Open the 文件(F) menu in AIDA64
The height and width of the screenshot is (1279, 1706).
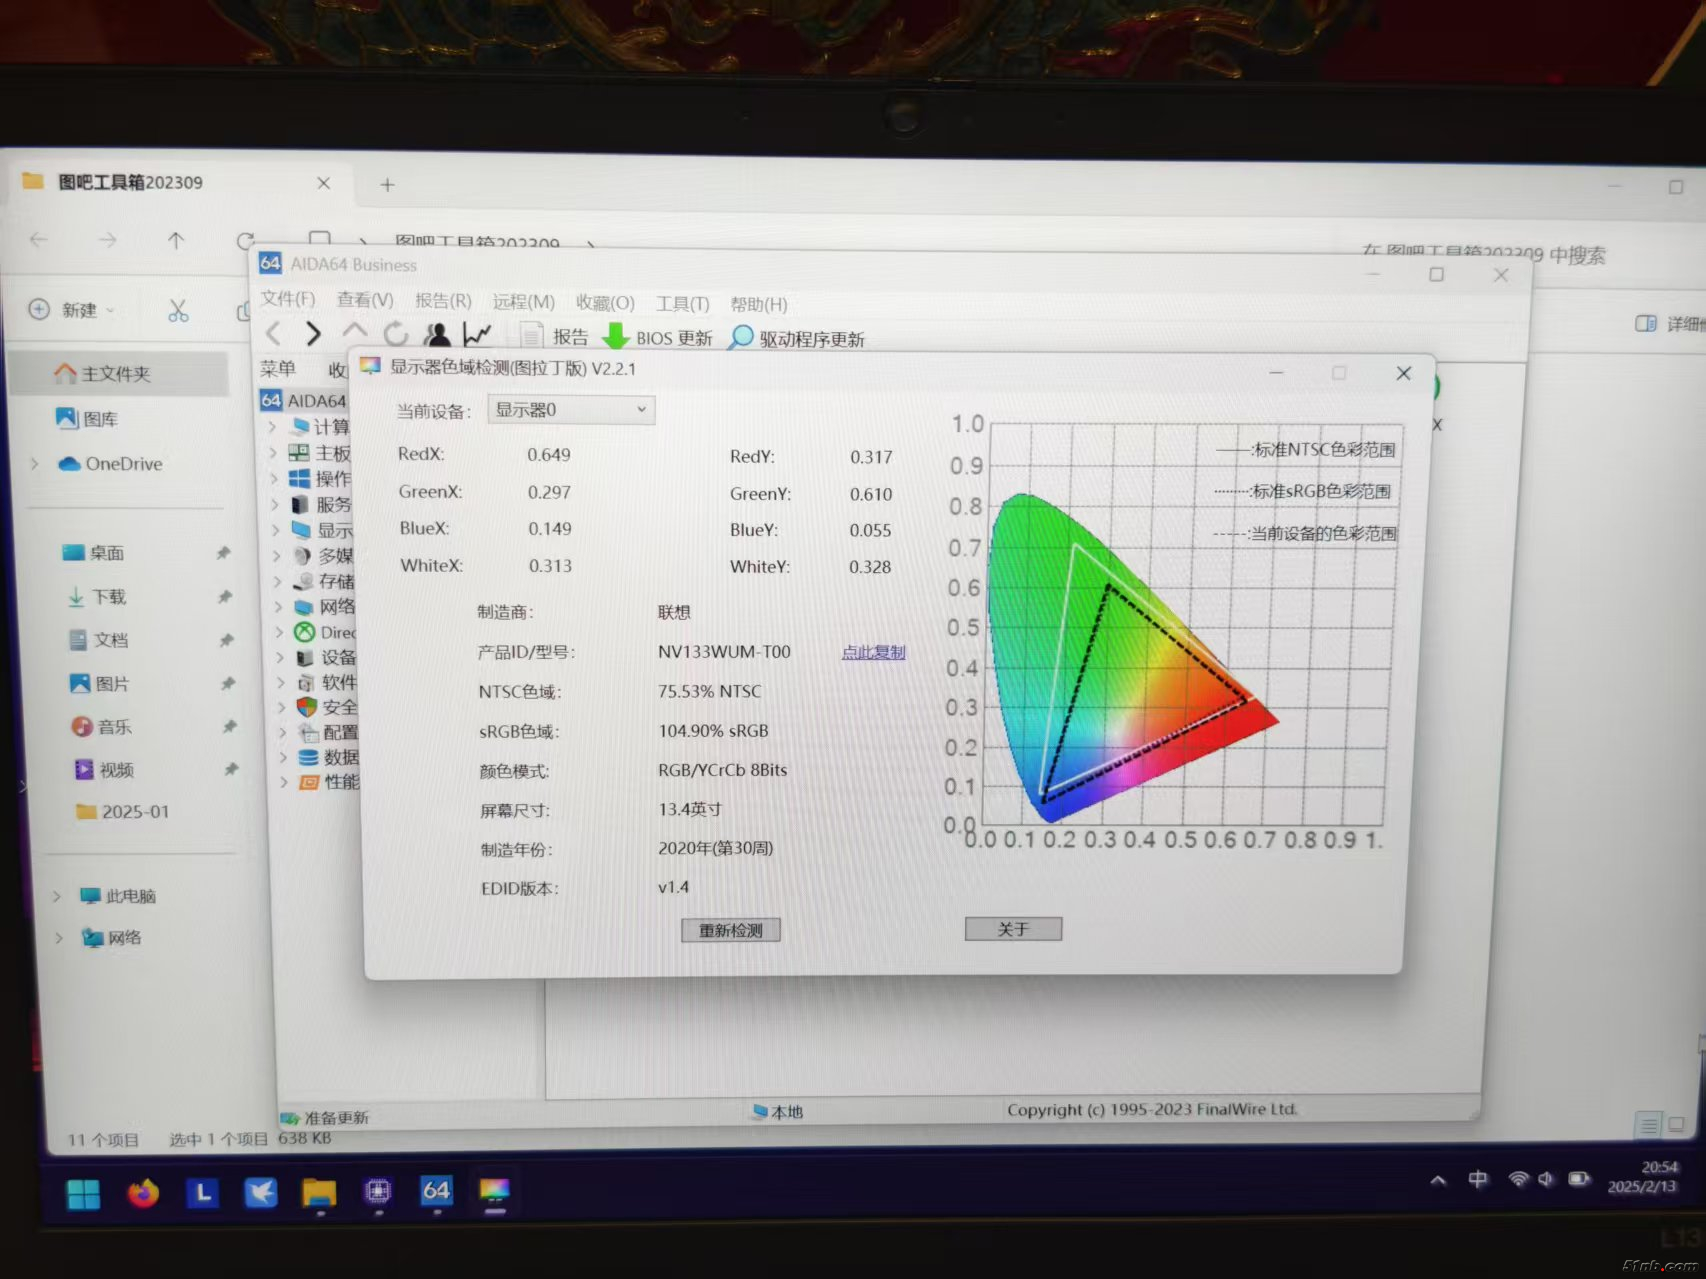pos(288,299)
